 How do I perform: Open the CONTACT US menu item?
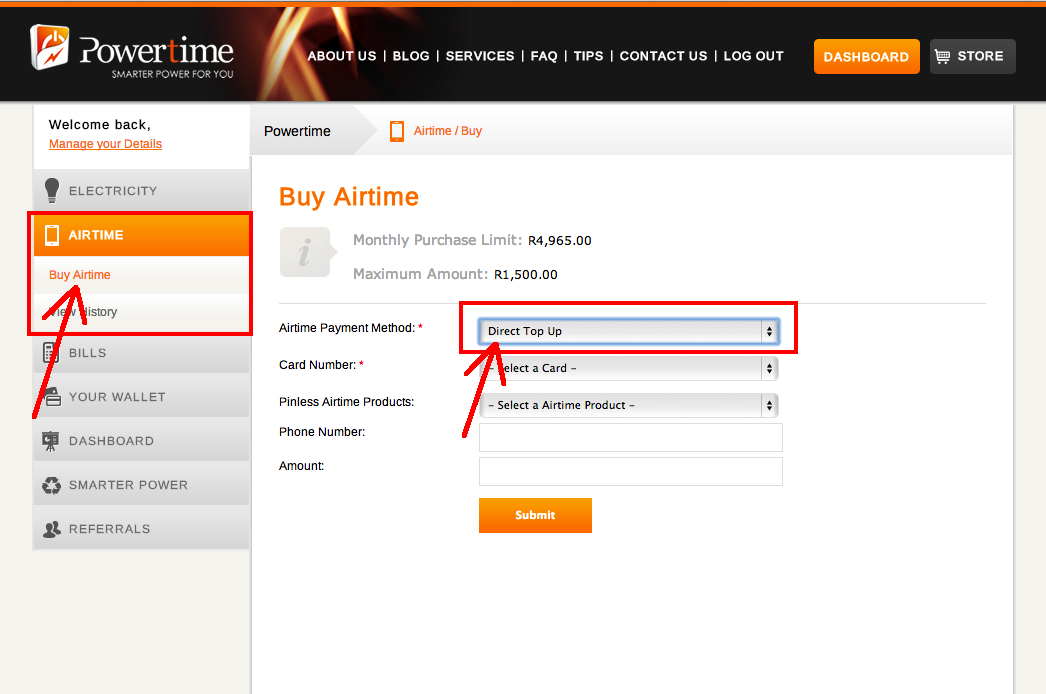(x=663, y=56)
